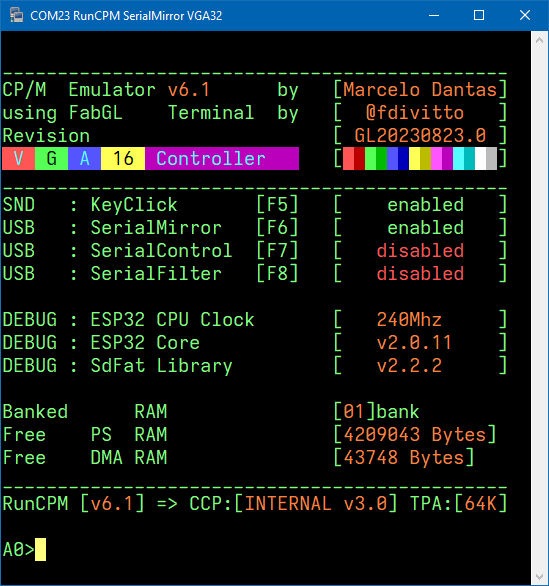Click the scrollbar up arrow
This screenshot has height=586, width=549.
point(539,40)
